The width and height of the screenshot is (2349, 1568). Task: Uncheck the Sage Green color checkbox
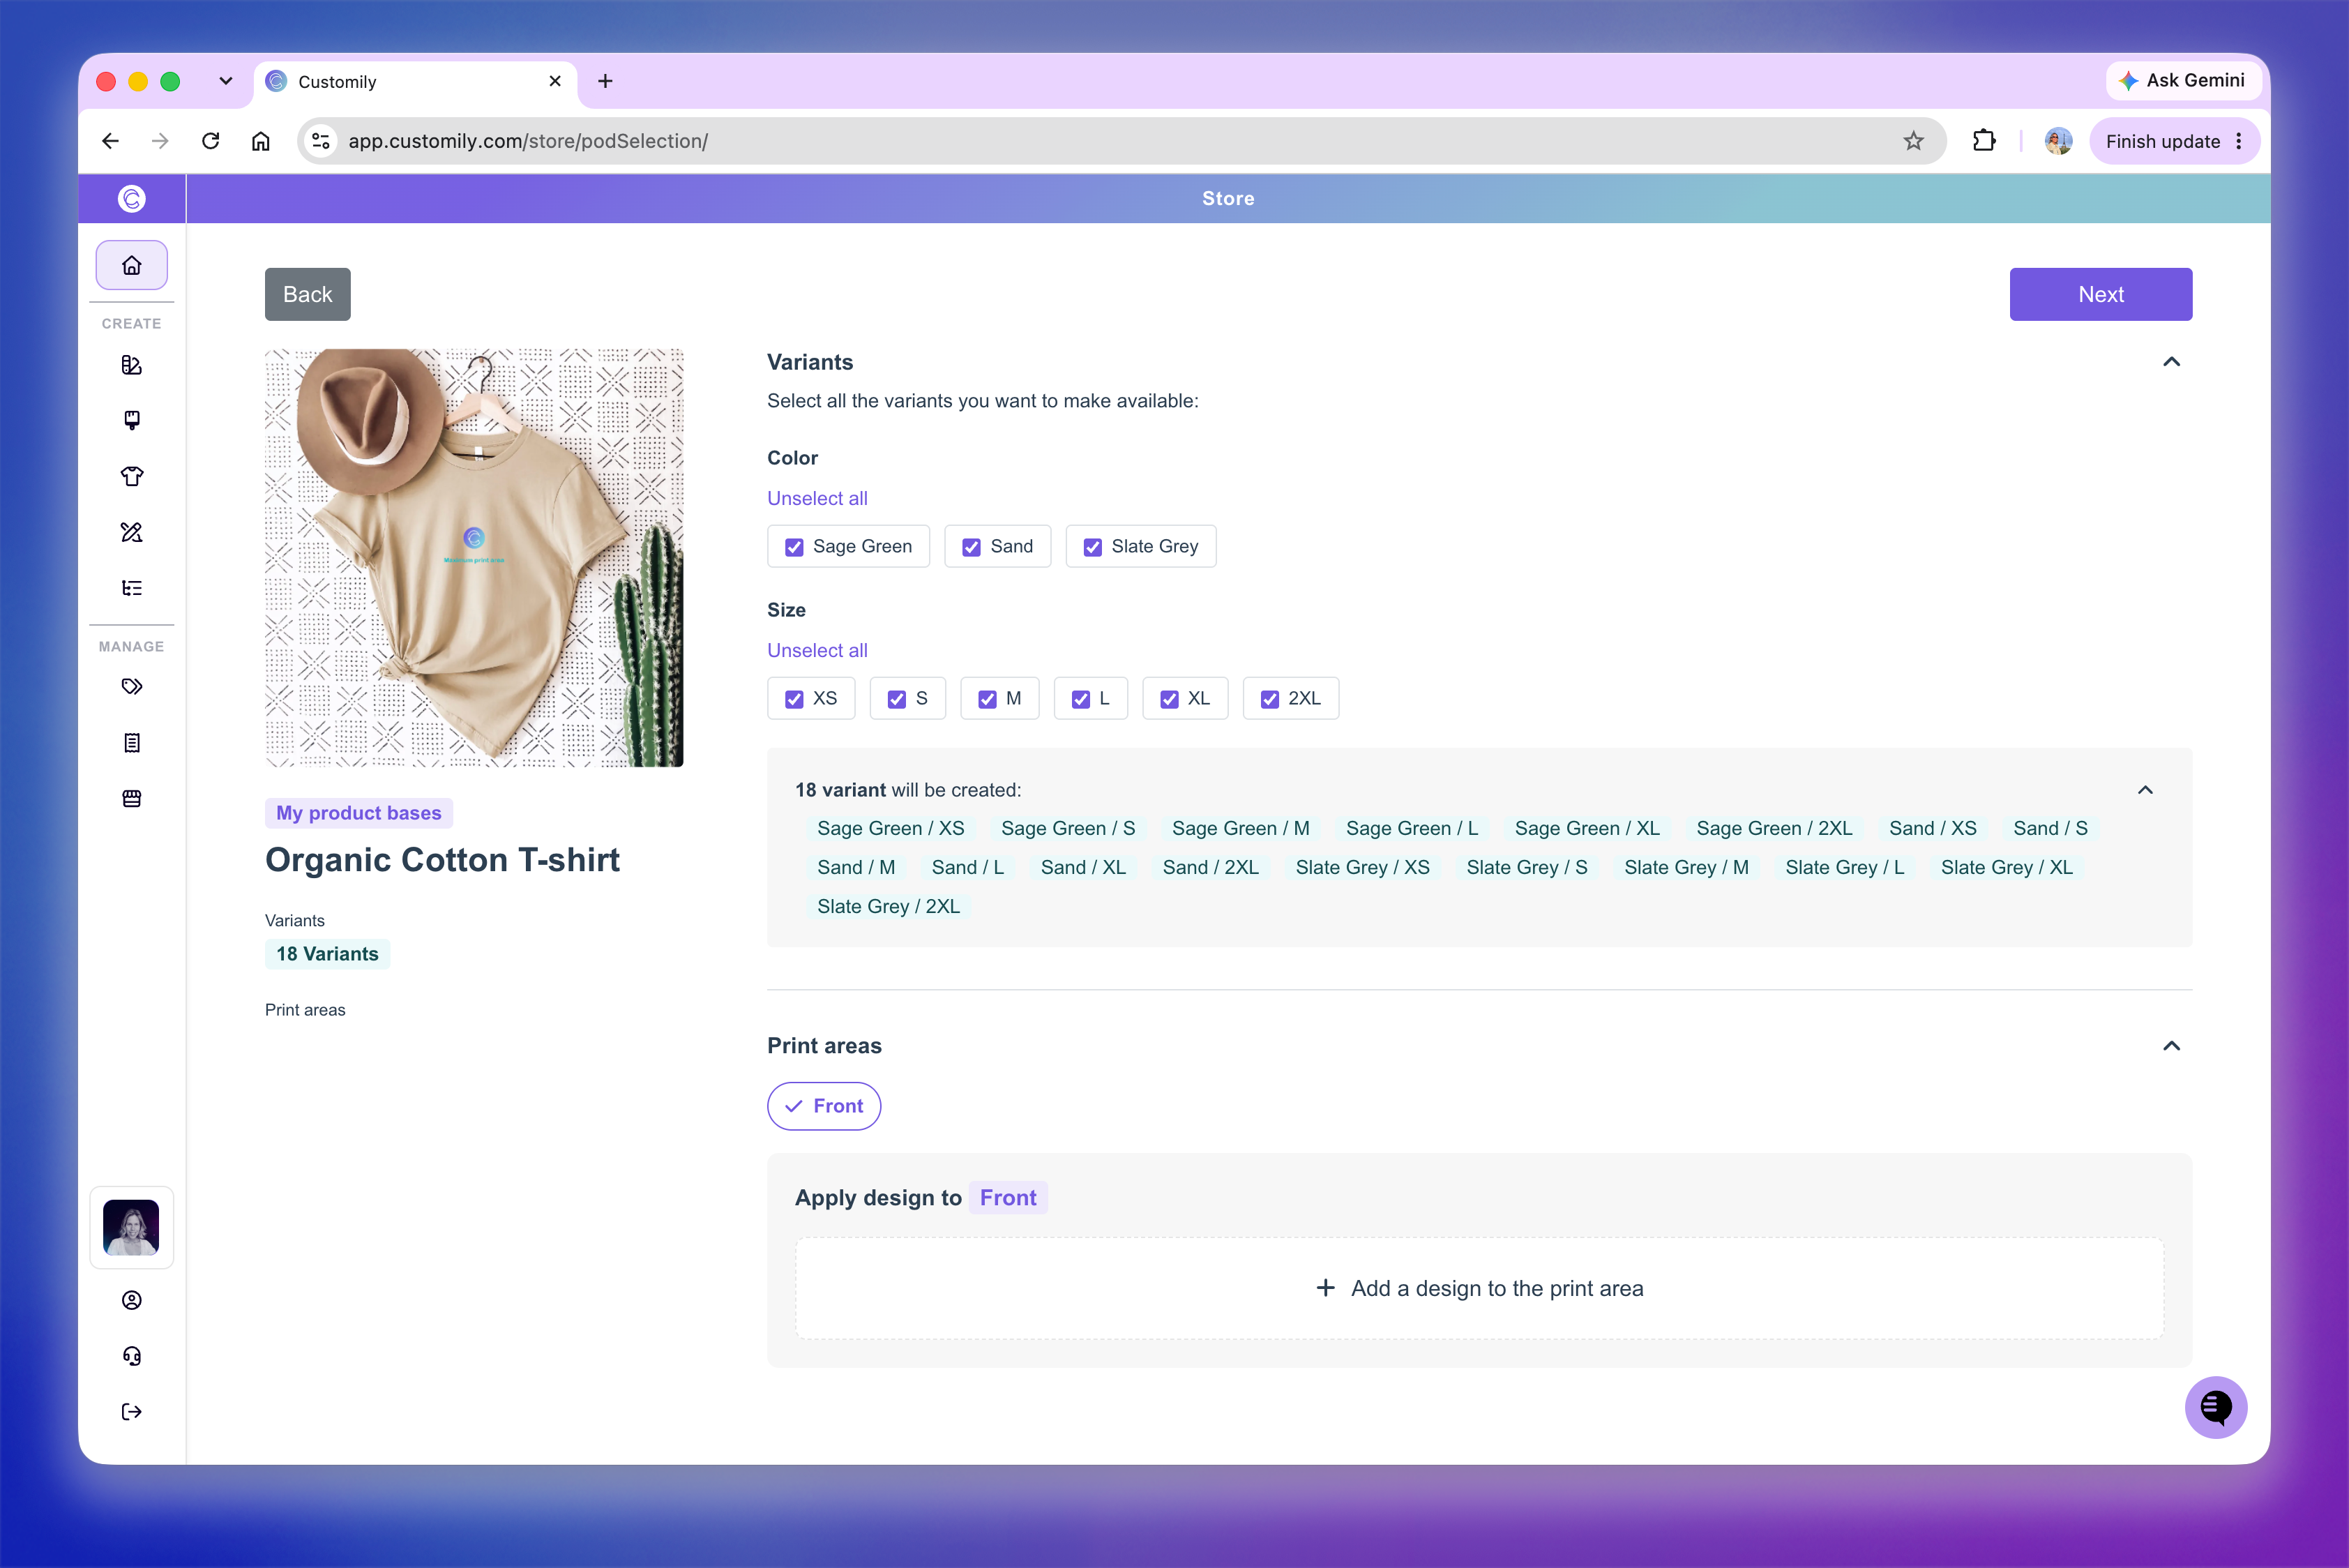794,547
